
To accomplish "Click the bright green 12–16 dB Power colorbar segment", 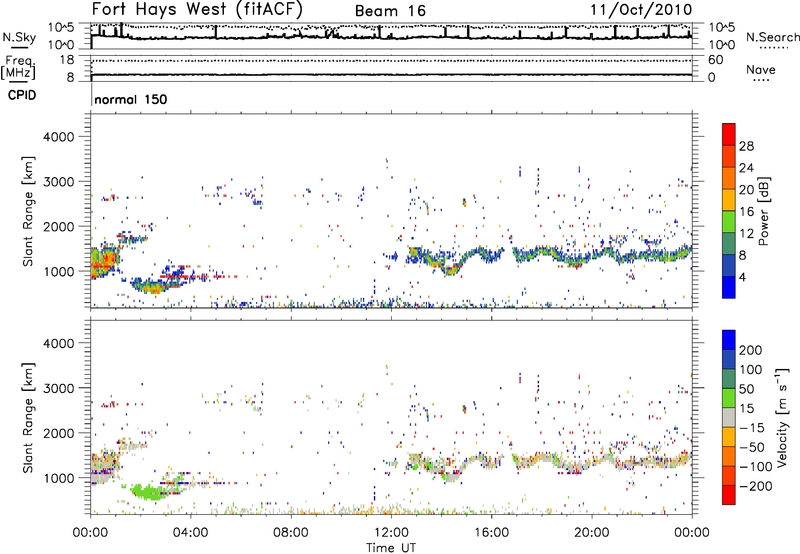I will click(729, 222).
